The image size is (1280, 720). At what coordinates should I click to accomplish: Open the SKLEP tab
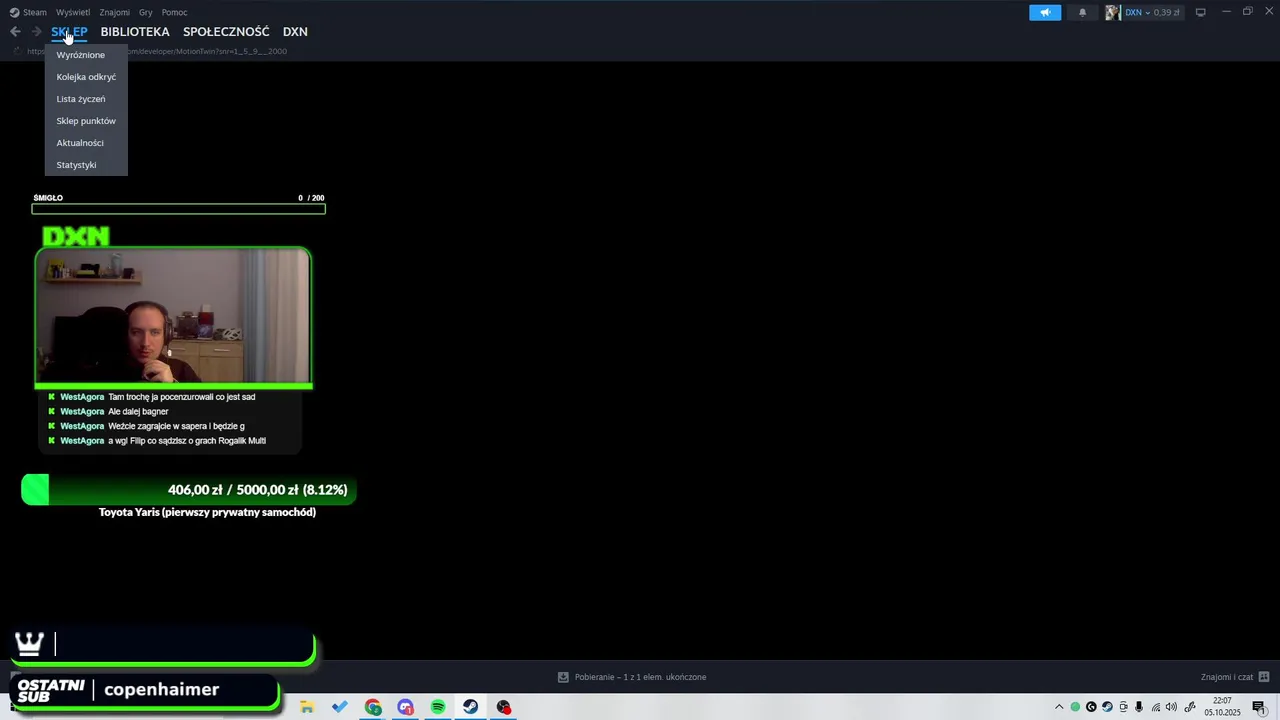(69, 32)
